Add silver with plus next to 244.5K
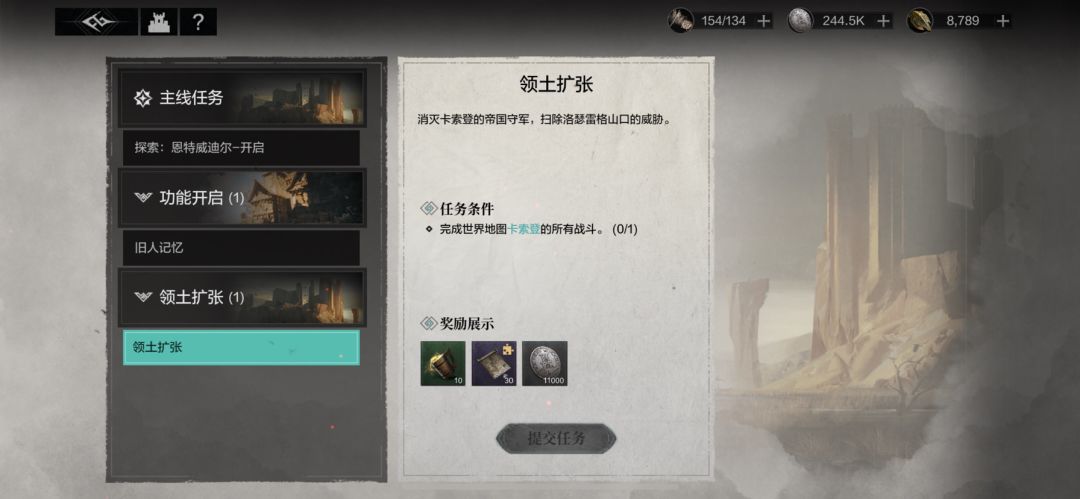 (883, 21)
